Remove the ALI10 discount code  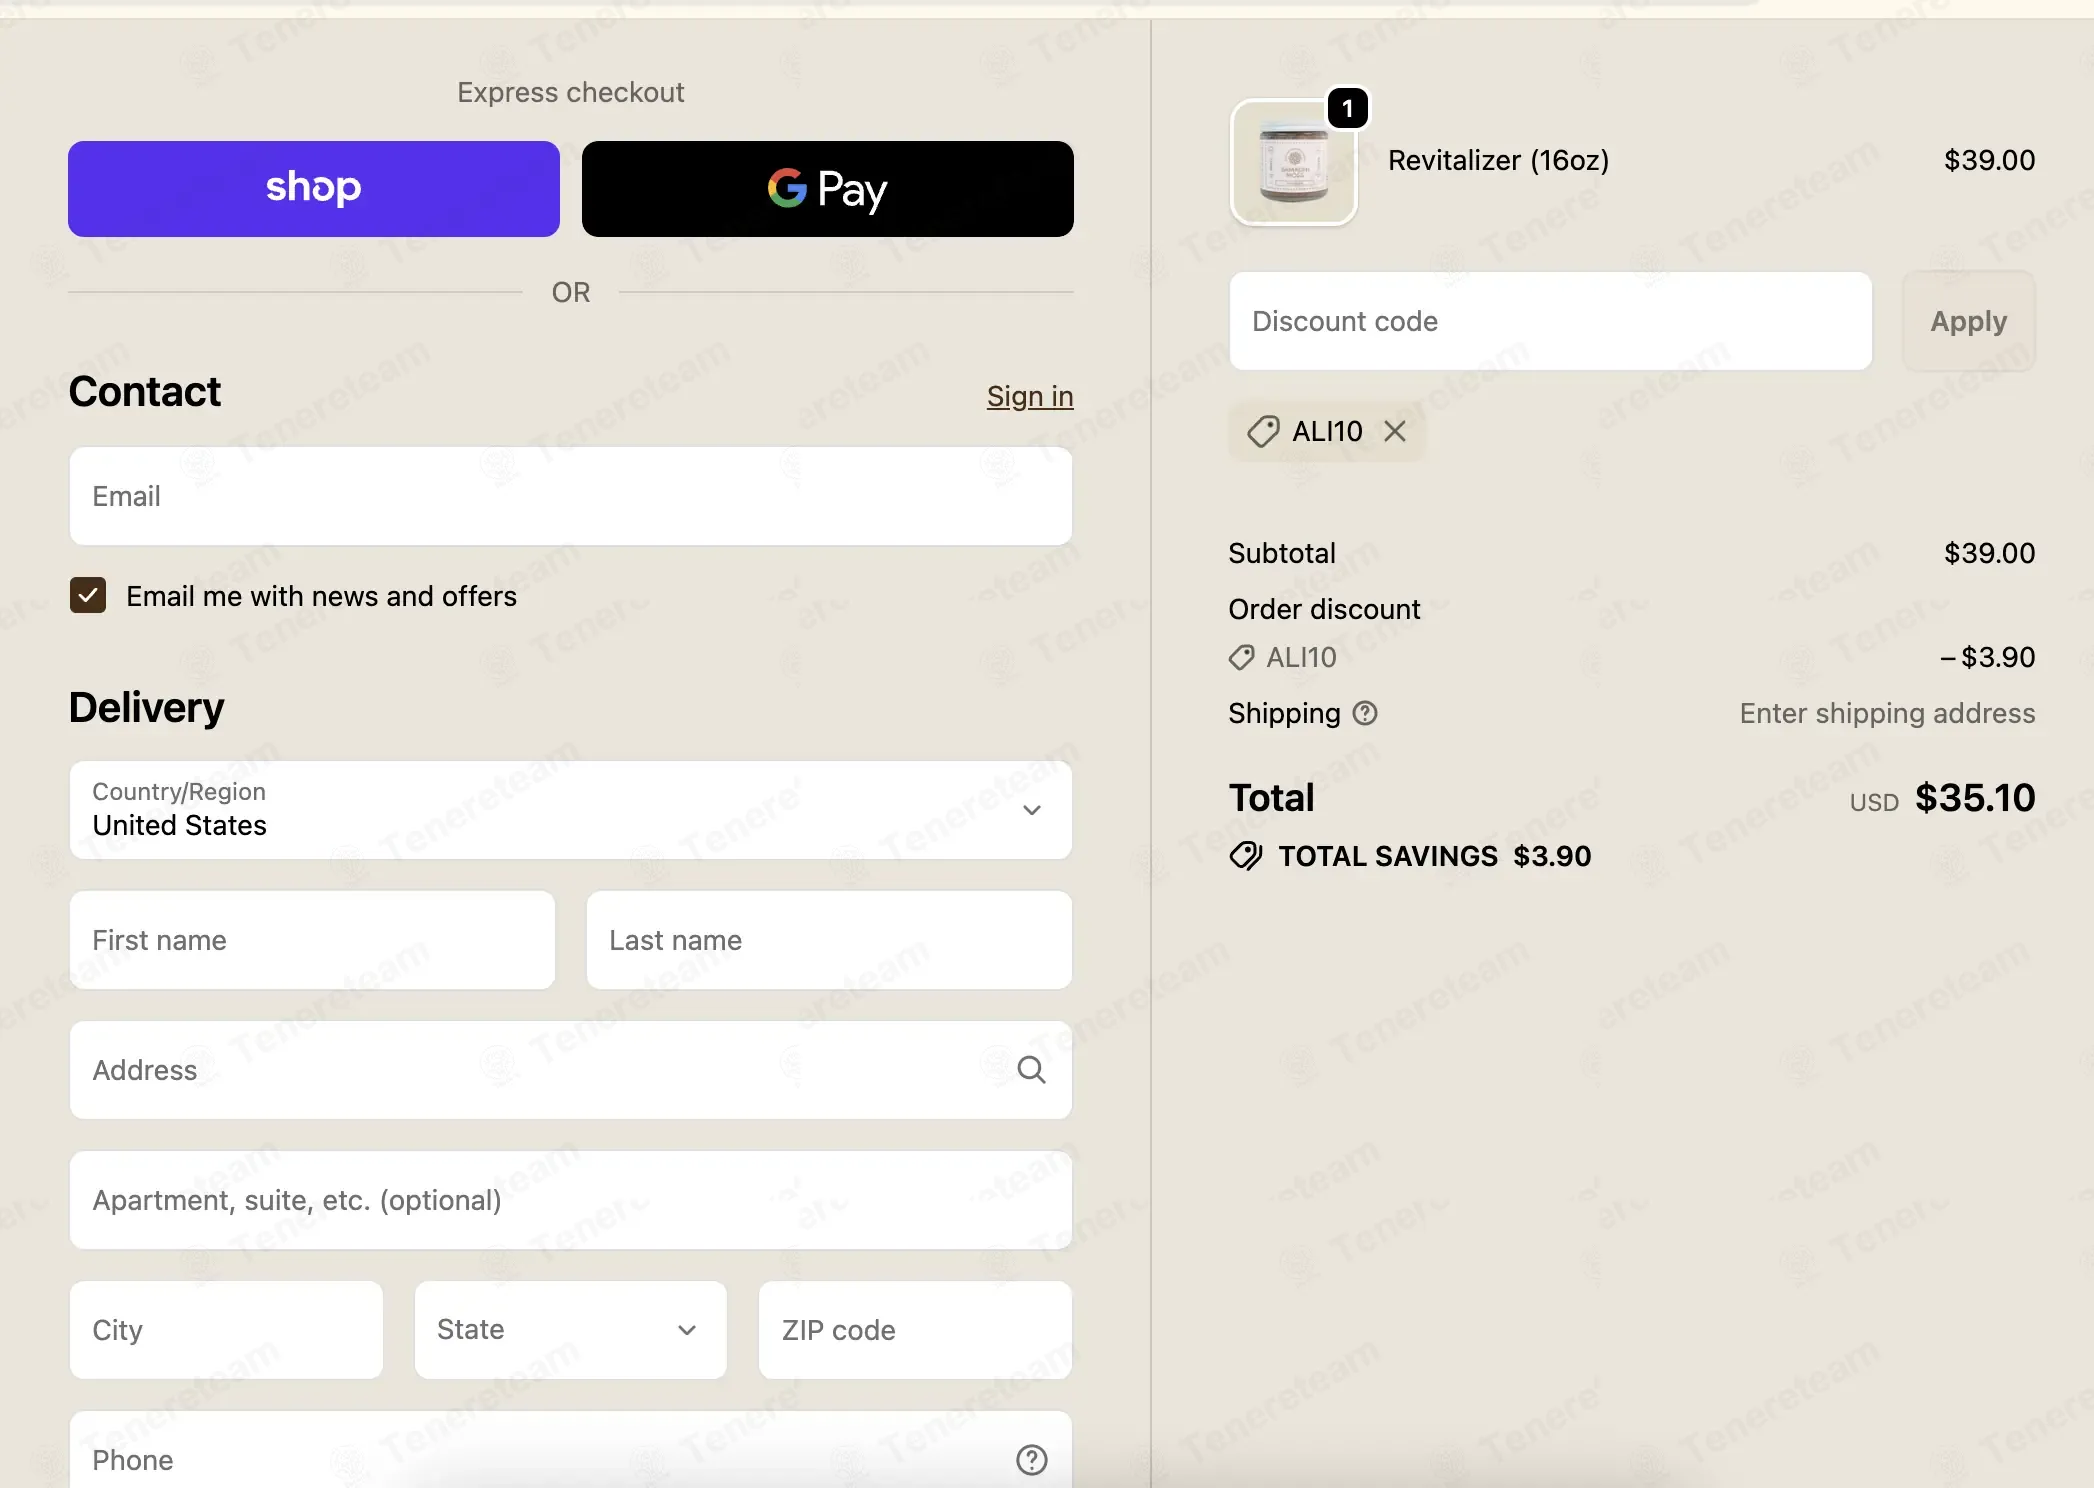pos(1395,431)
